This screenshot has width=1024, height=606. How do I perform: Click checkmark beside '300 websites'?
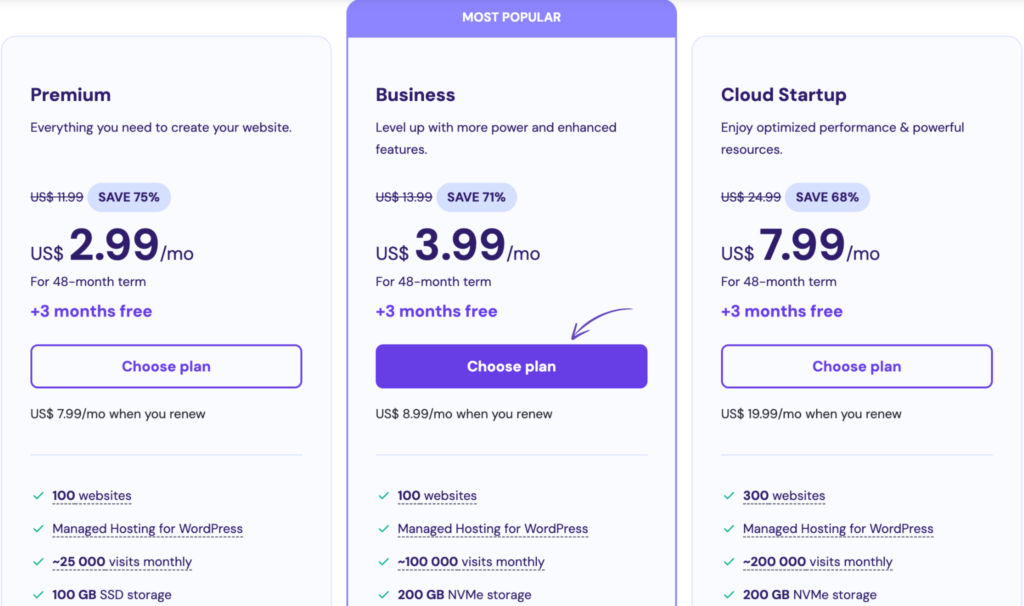729,496
